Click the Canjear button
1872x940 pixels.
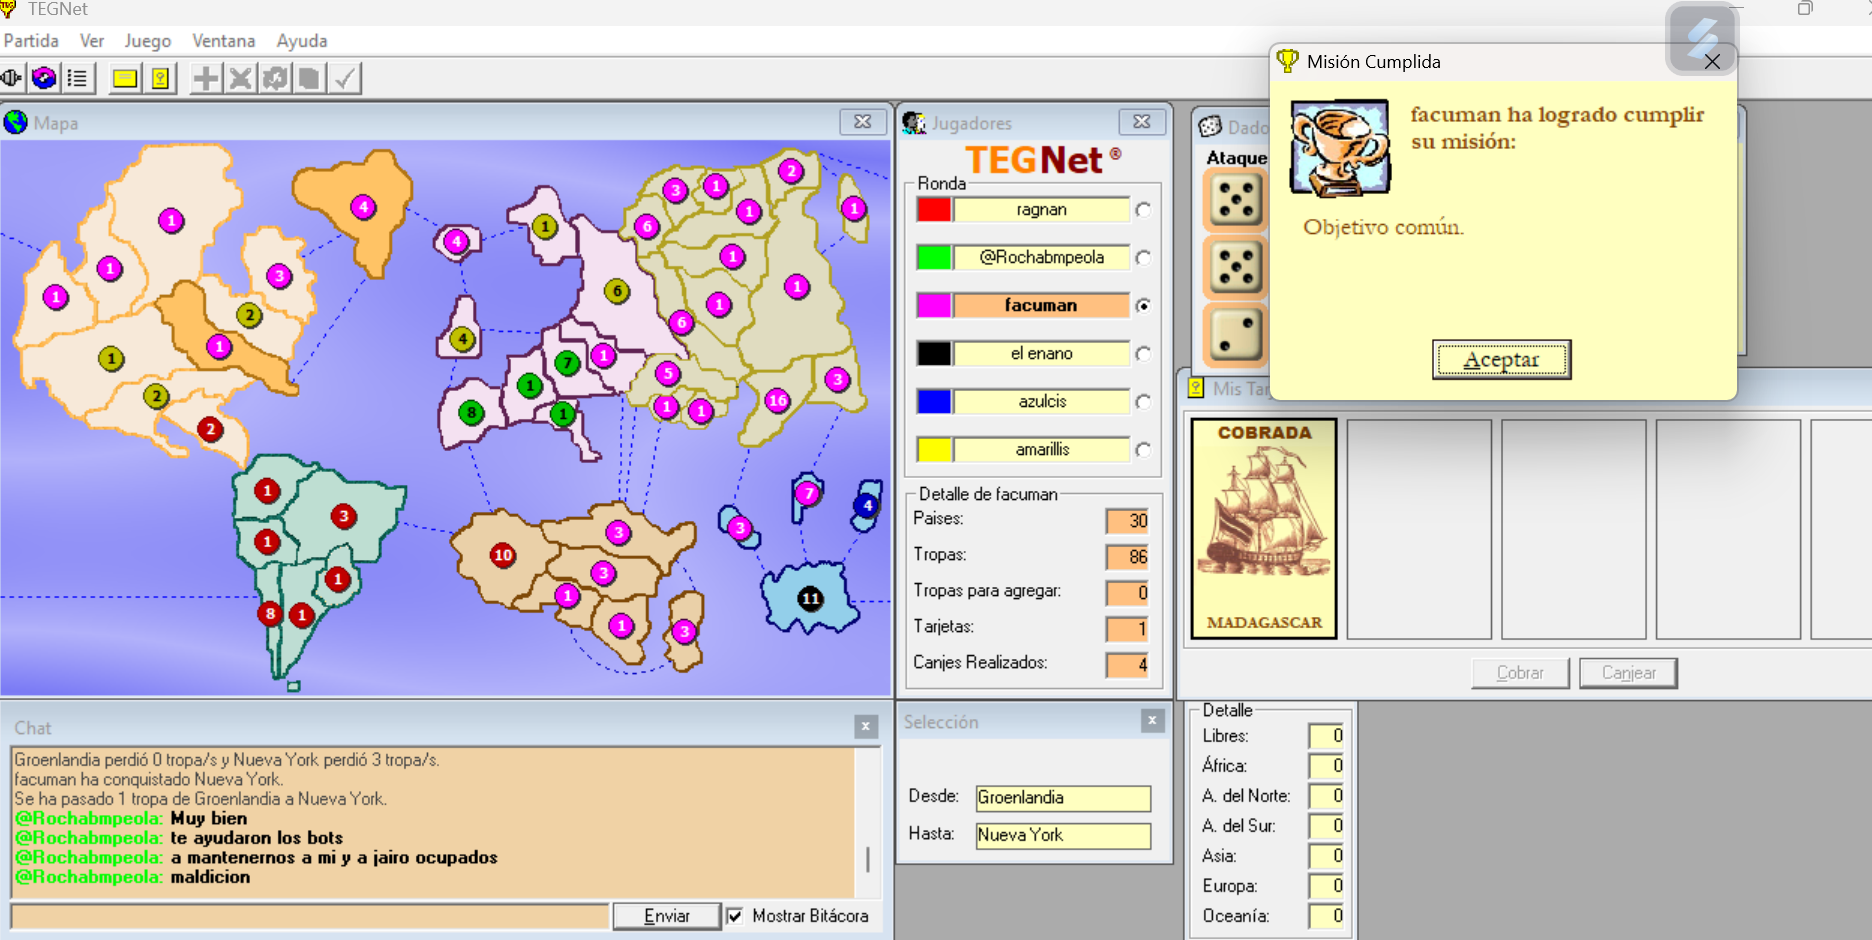[x=1628, y=673]
